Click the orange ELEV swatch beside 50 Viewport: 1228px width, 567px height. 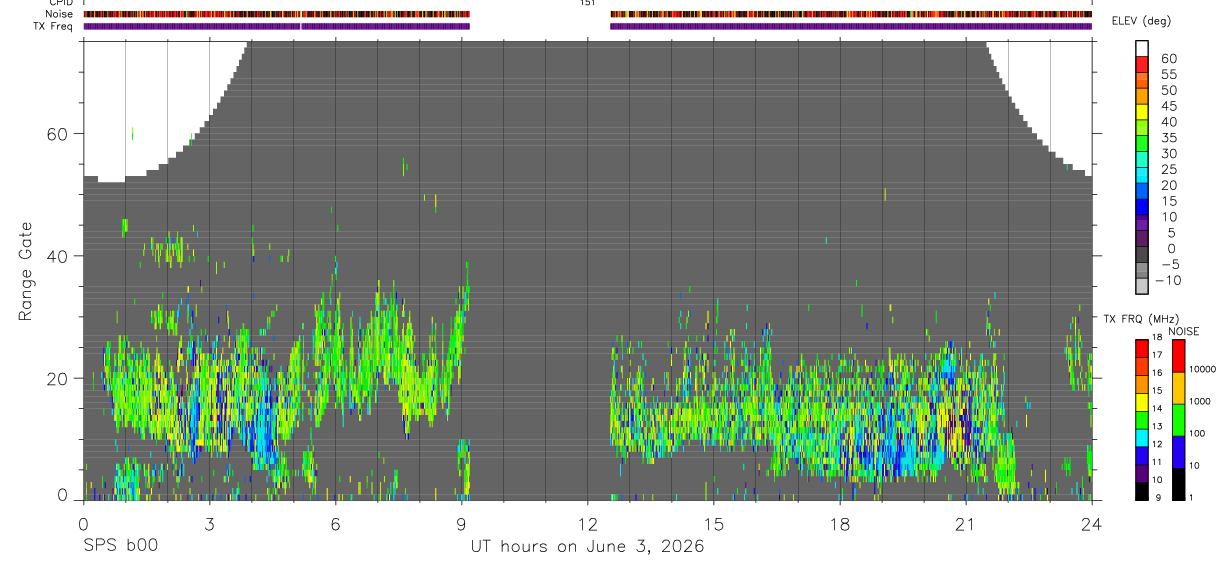click(x=1142, y=97)
